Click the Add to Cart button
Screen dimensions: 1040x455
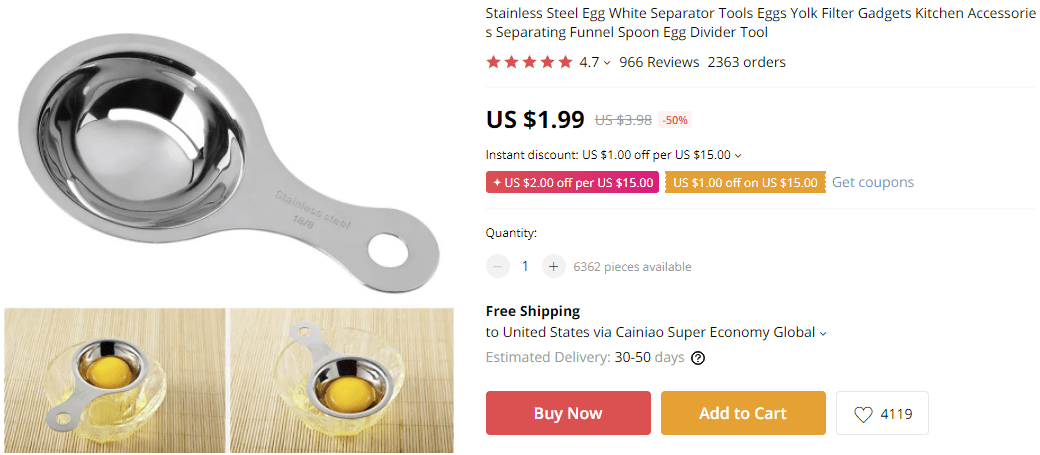coord(743,413)
